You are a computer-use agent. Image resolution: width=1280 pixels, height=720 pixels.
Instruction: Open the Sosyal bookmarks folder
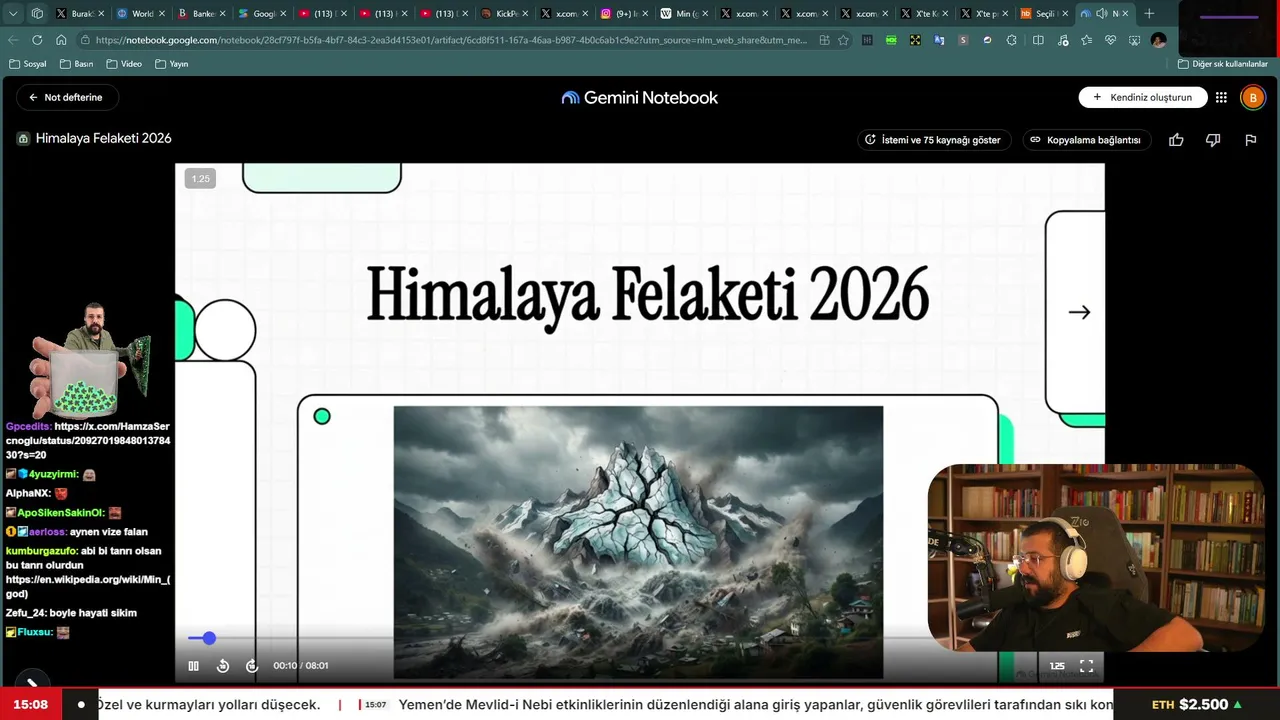coord(27,64)
